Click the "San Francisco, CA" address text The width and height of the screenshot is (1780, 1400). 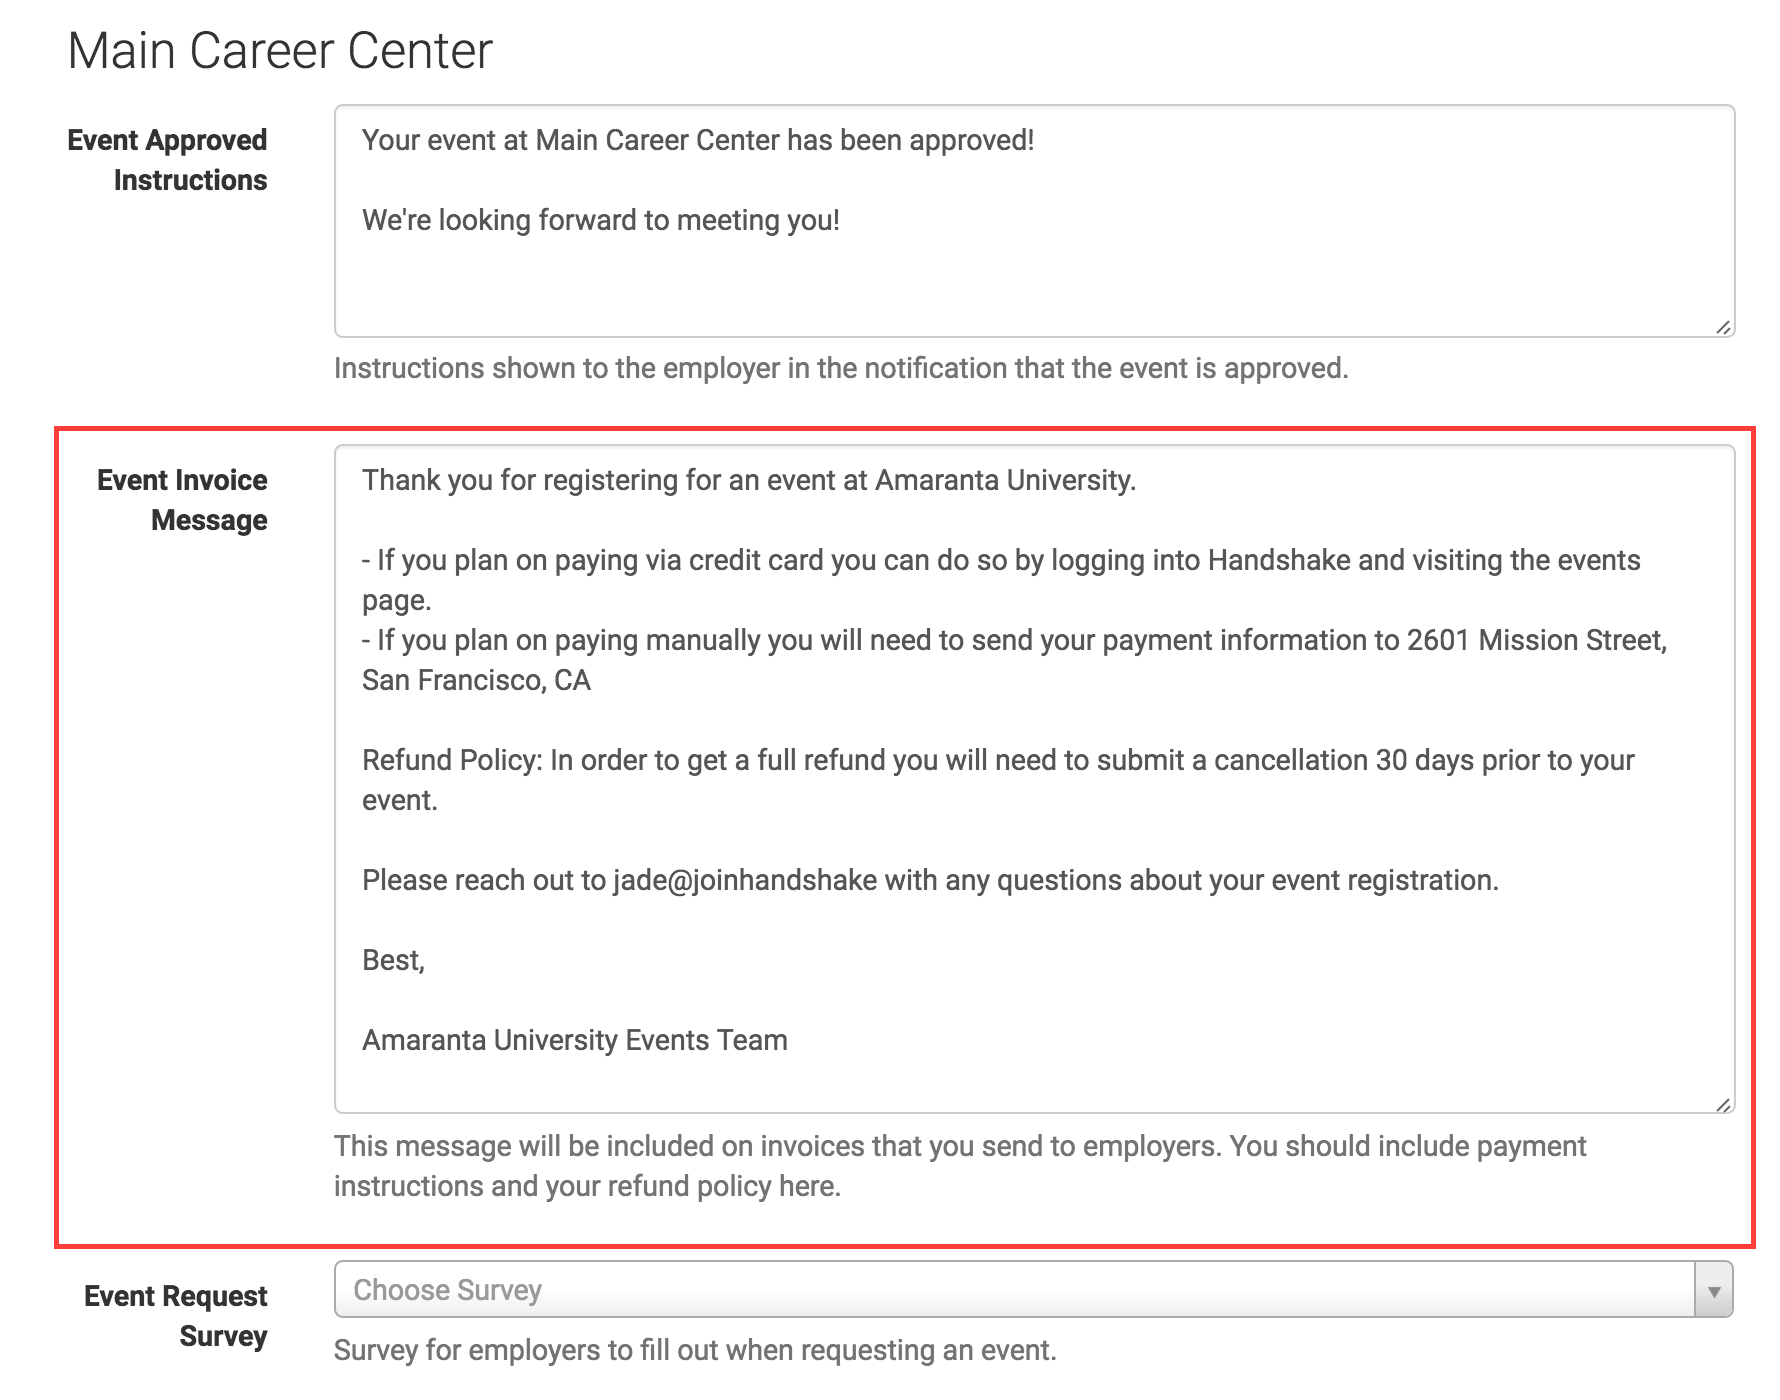coord(476,680)
